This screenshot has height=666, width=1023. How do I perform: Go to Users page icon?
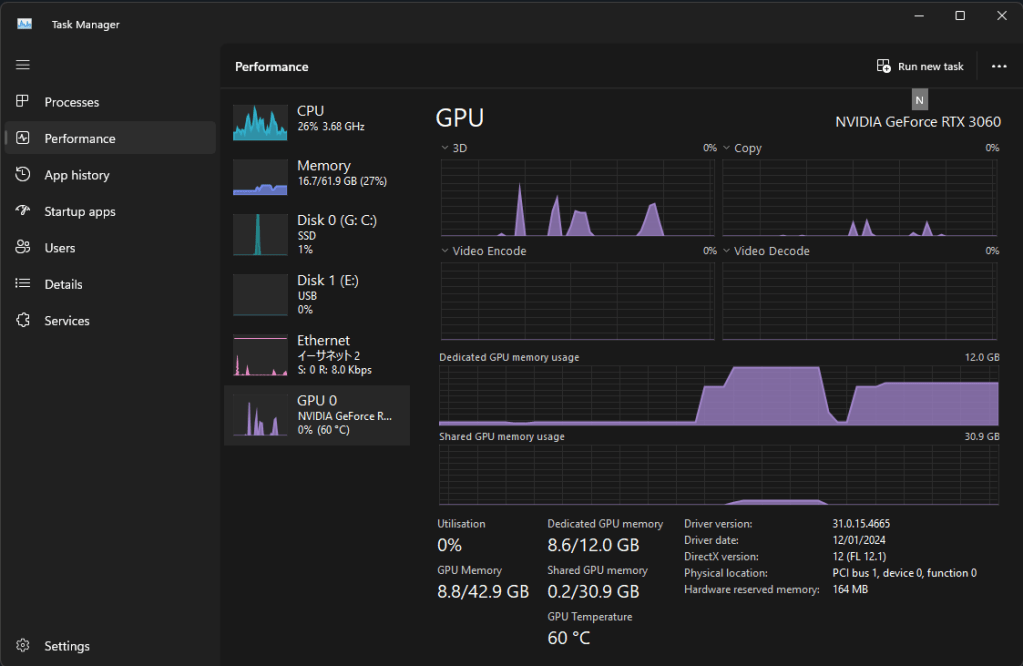click(x=23, y=248)
